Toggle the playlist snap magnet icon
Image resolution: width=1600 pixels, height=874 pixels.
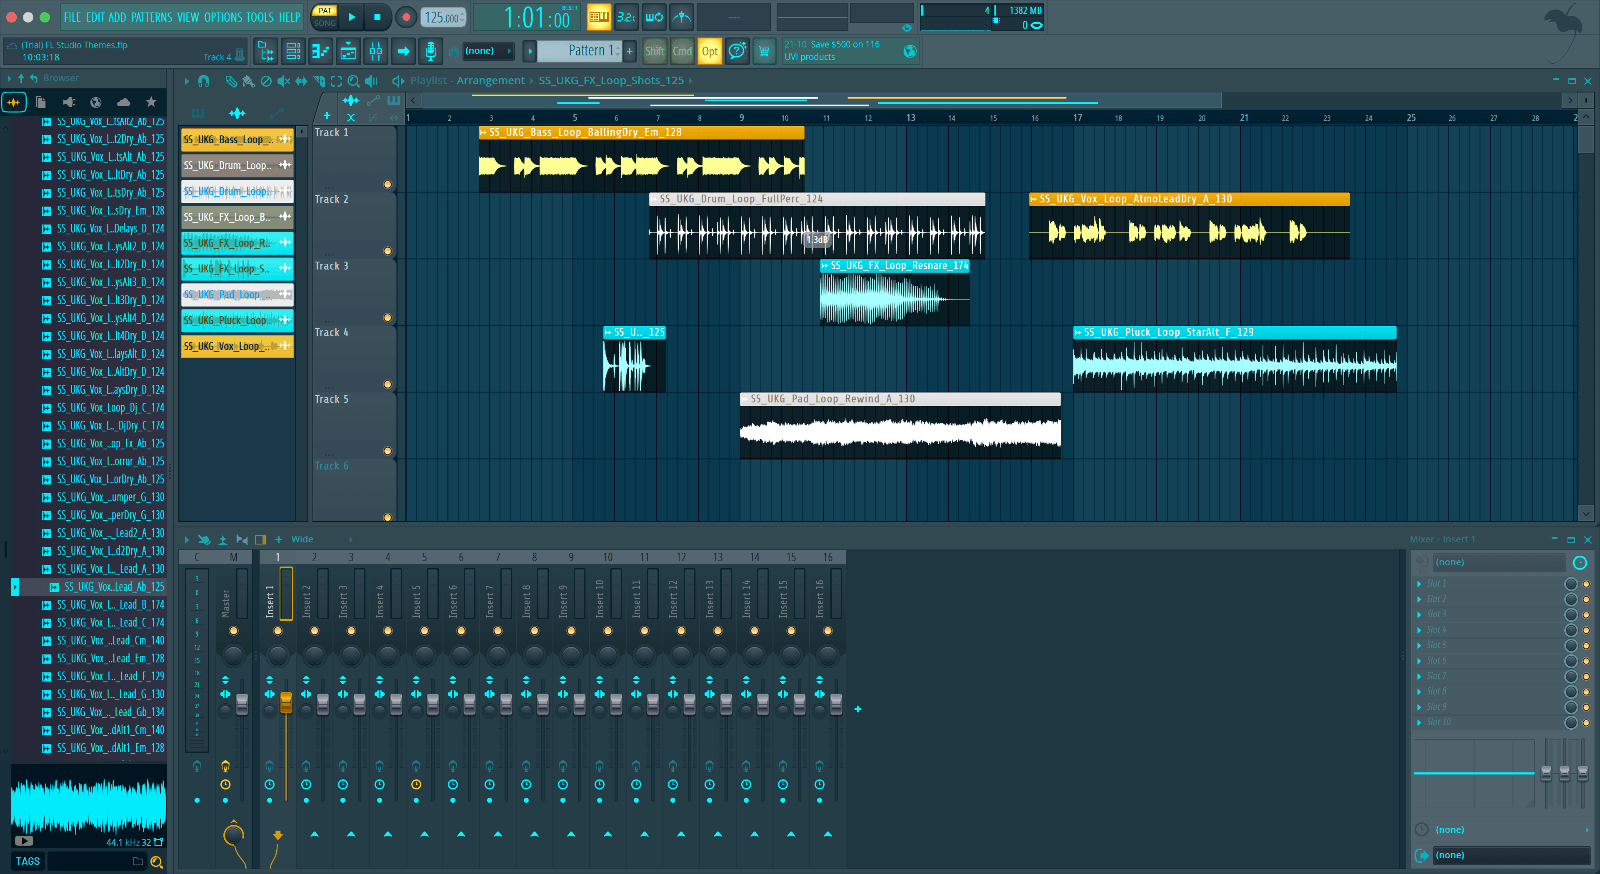click(x=204, y=81)
